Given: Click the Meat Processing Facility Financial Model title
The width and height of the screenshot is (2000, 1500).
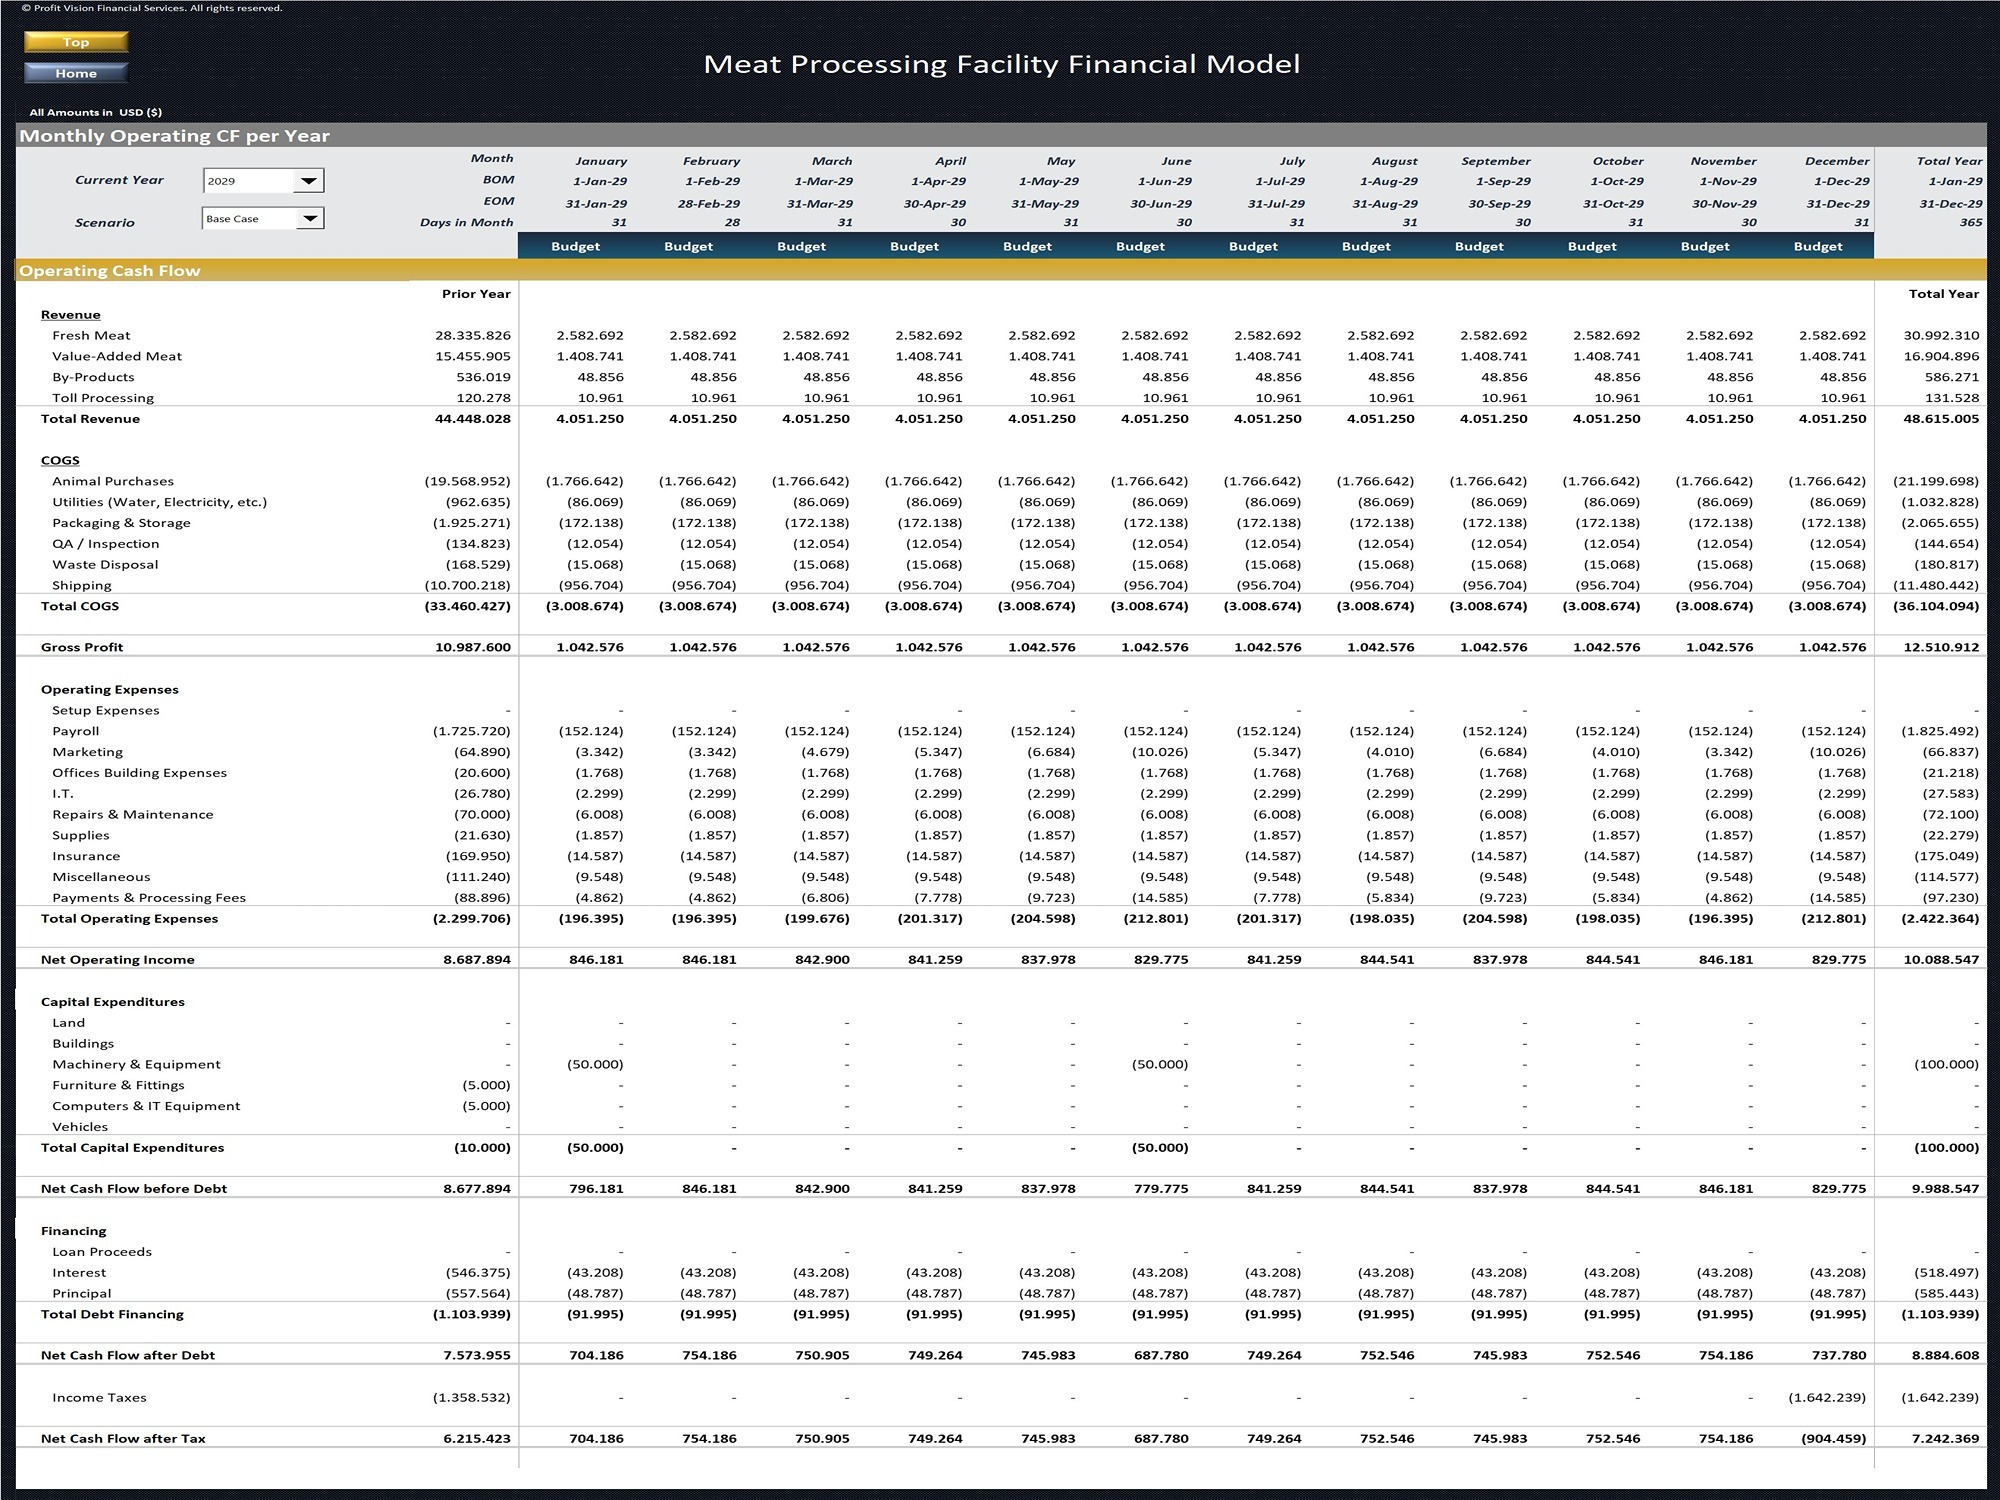Looking at the screenshot, I should (1001, 64).
